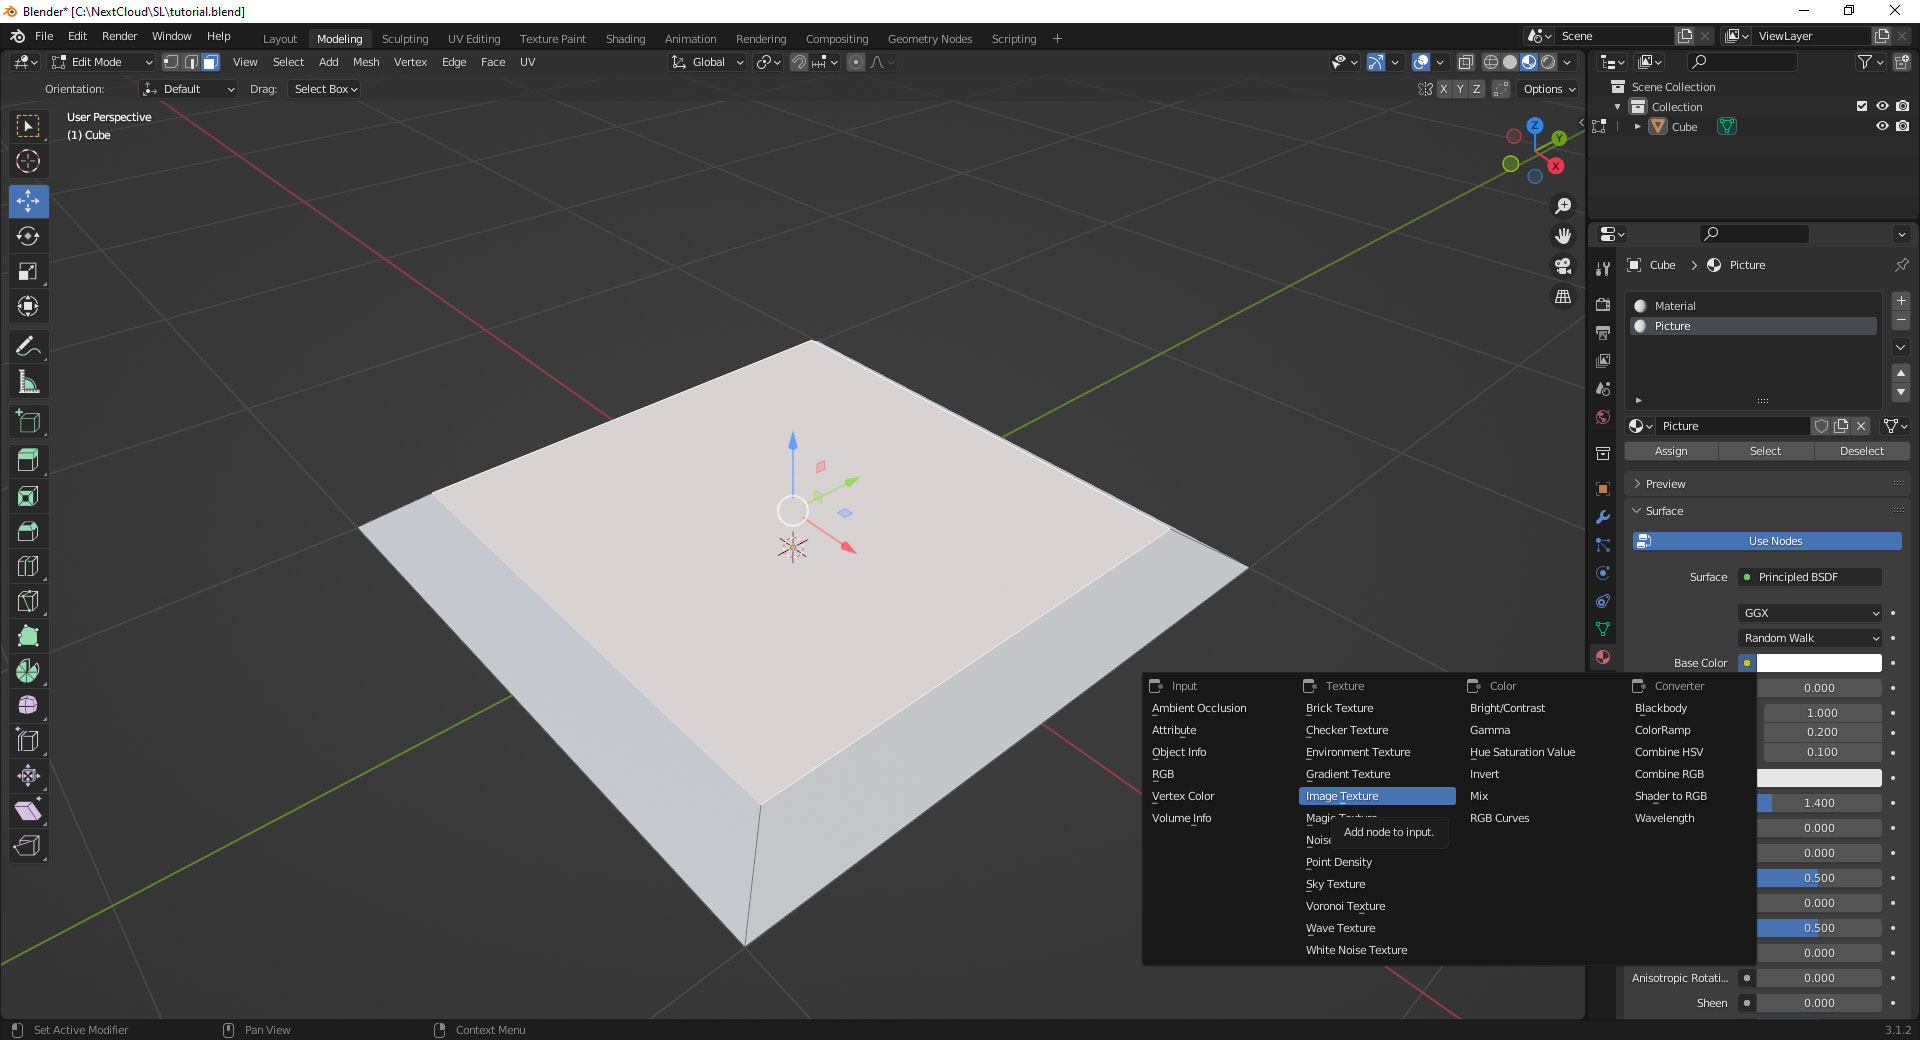Toggle camera view gizmo icon

pos(1563,266)
